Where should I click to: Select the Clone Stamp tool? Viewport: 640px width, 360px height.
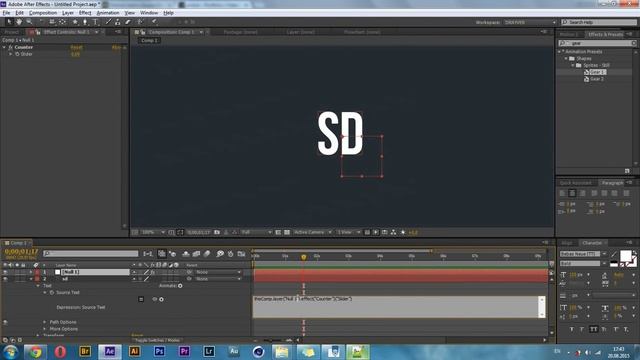click(118, 22)
